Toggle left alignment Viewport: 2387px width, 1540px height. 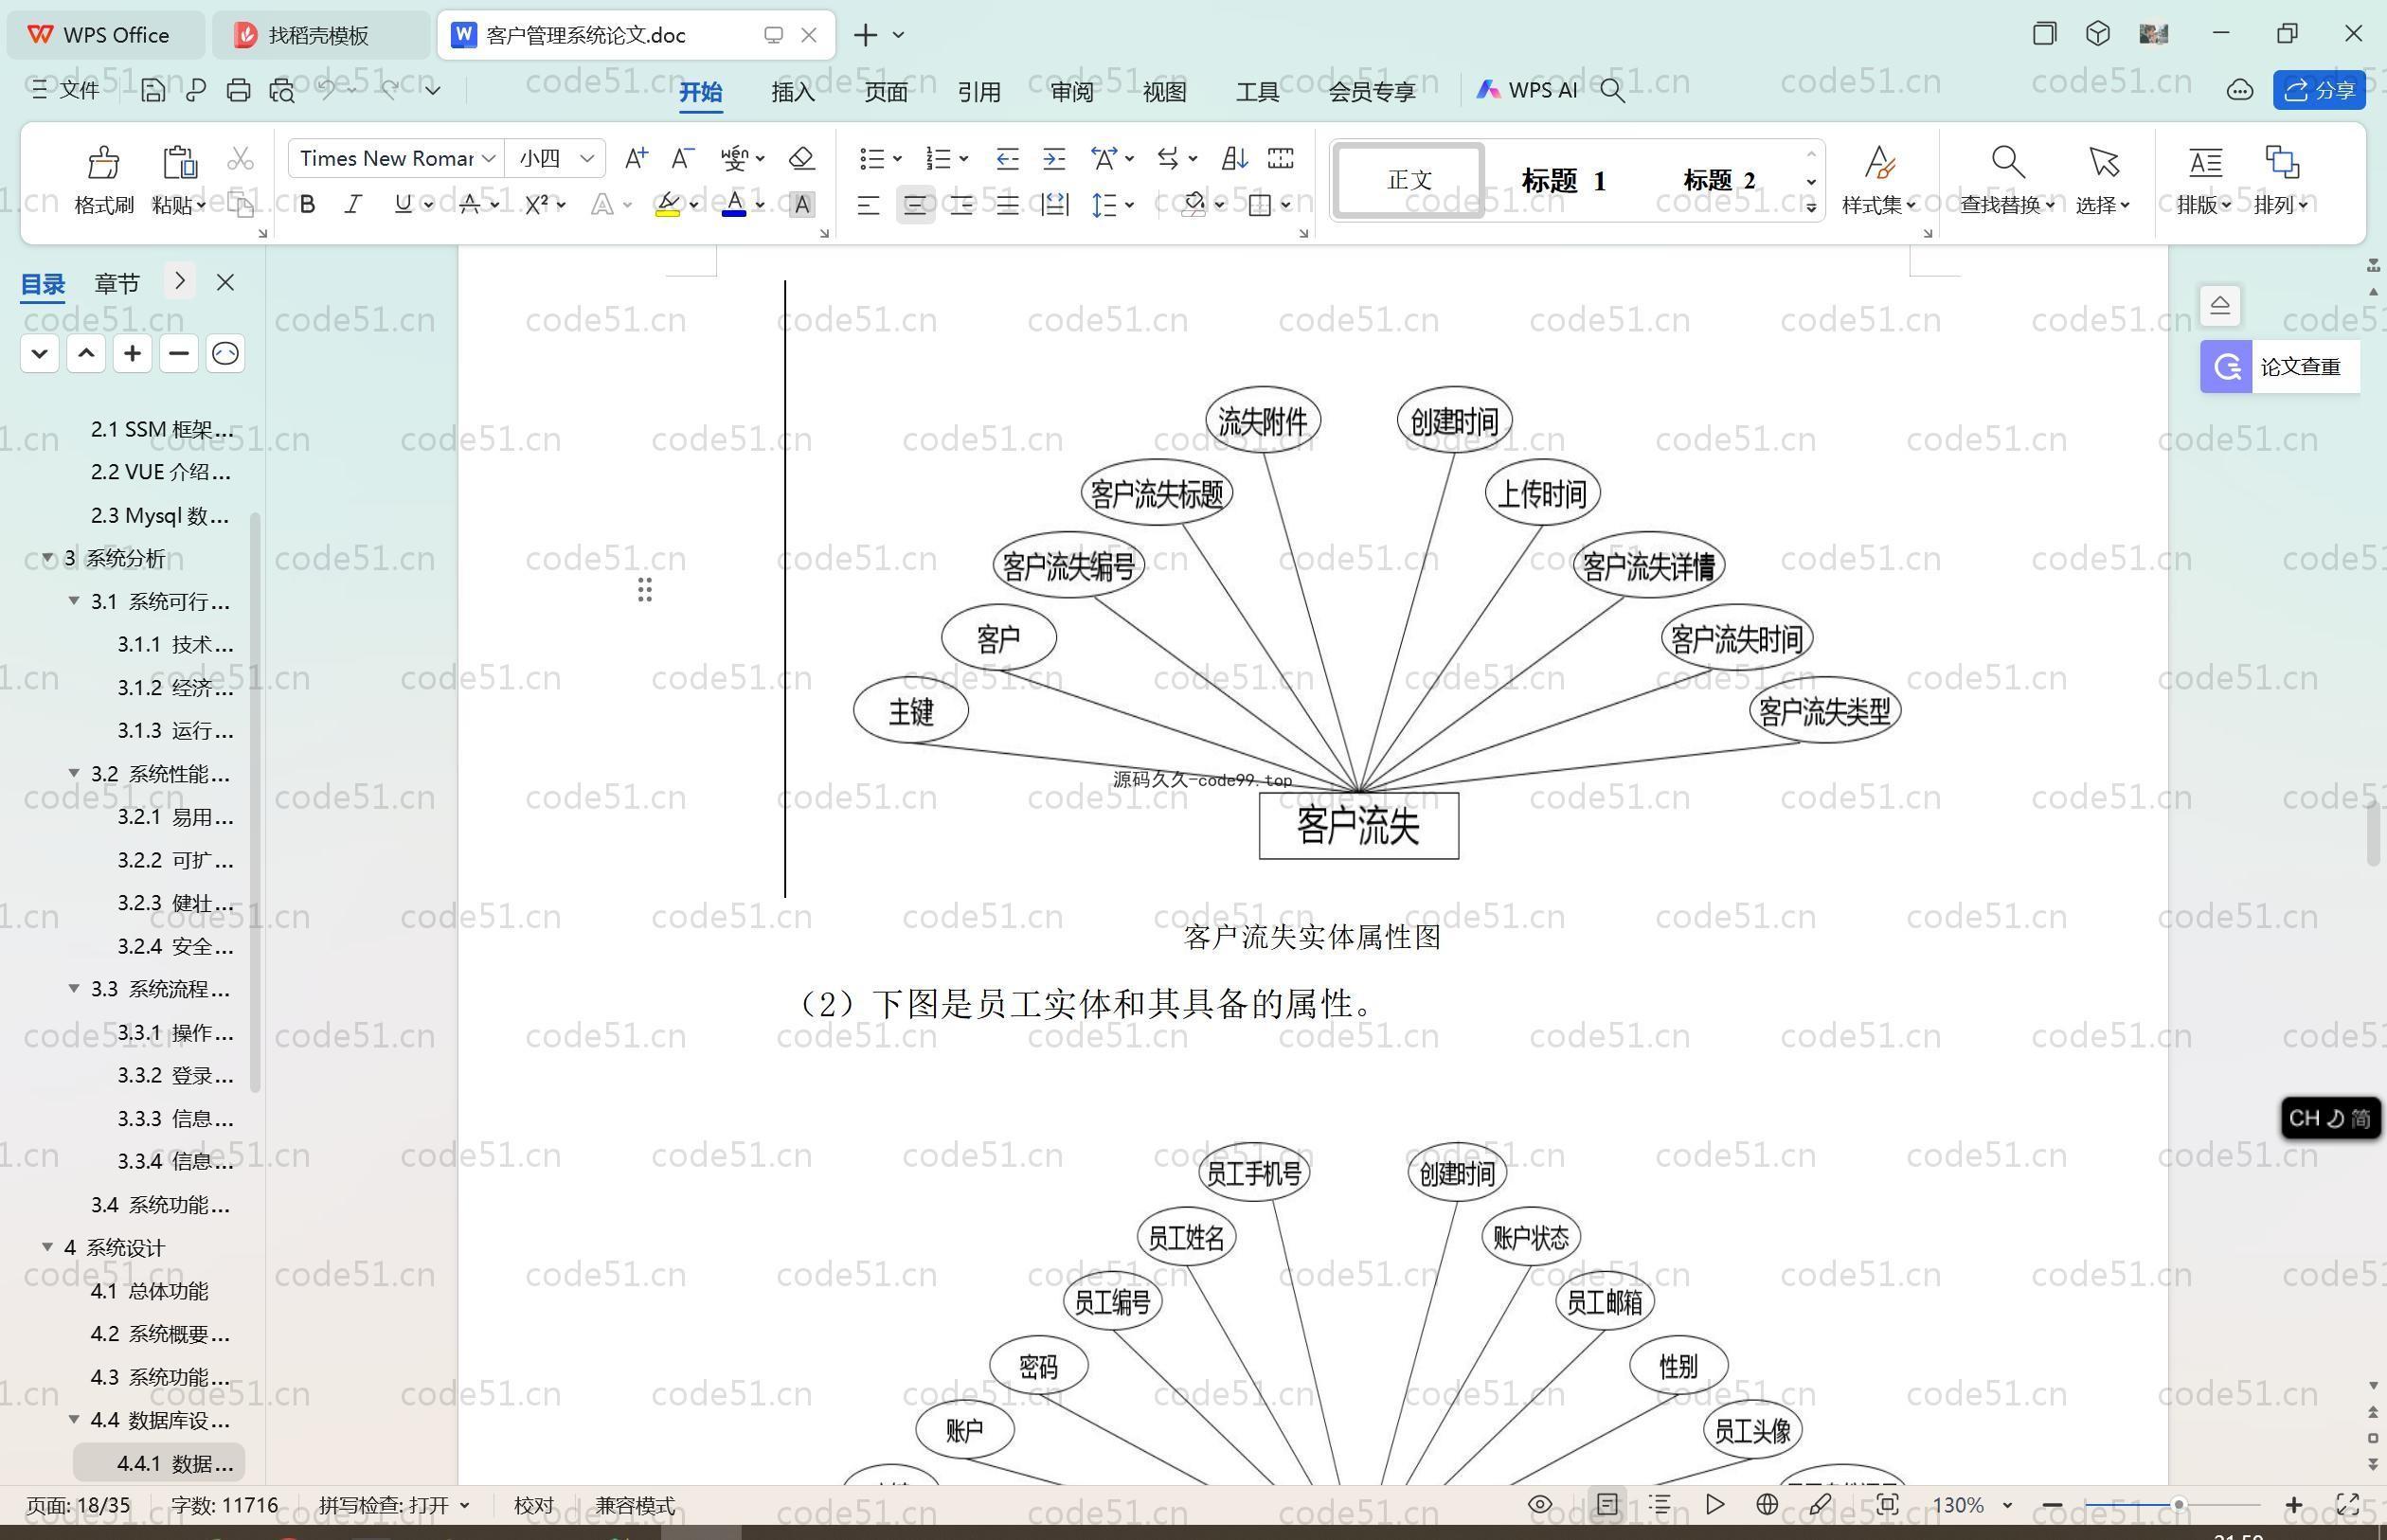868,205
